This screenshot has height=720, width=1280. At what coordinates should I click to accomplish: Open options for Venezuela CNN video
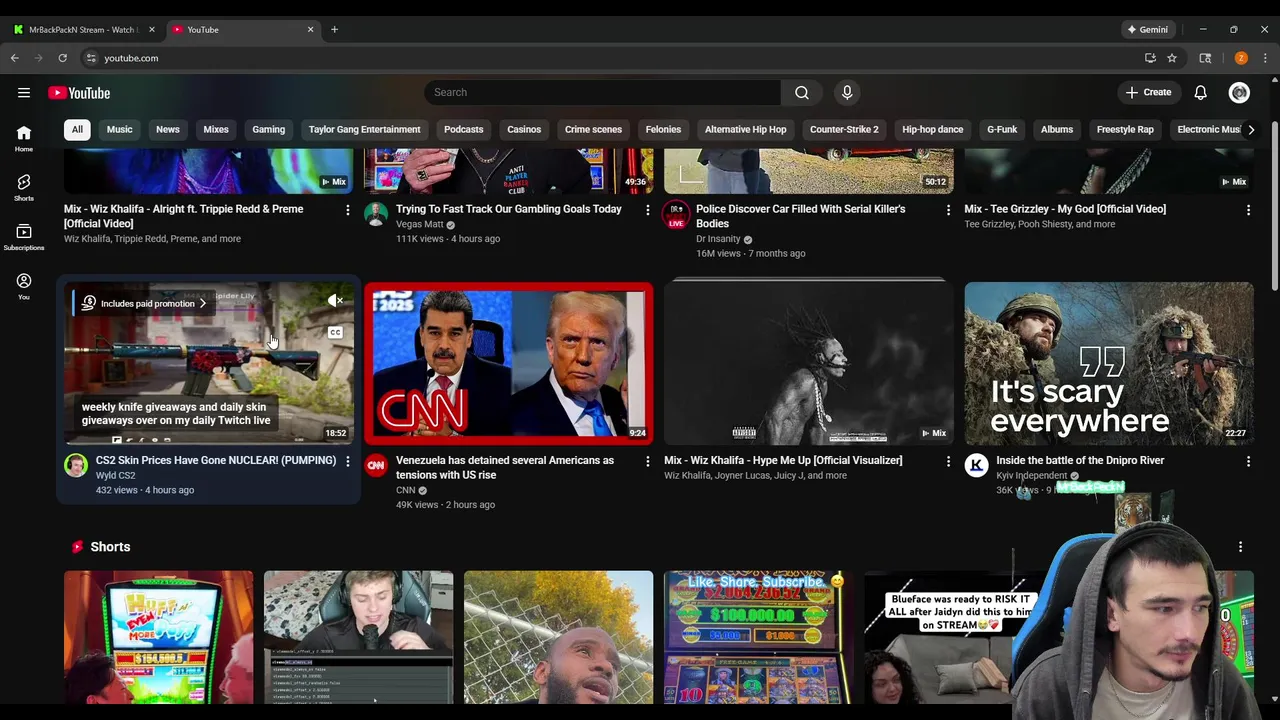(x=648, y=461)
